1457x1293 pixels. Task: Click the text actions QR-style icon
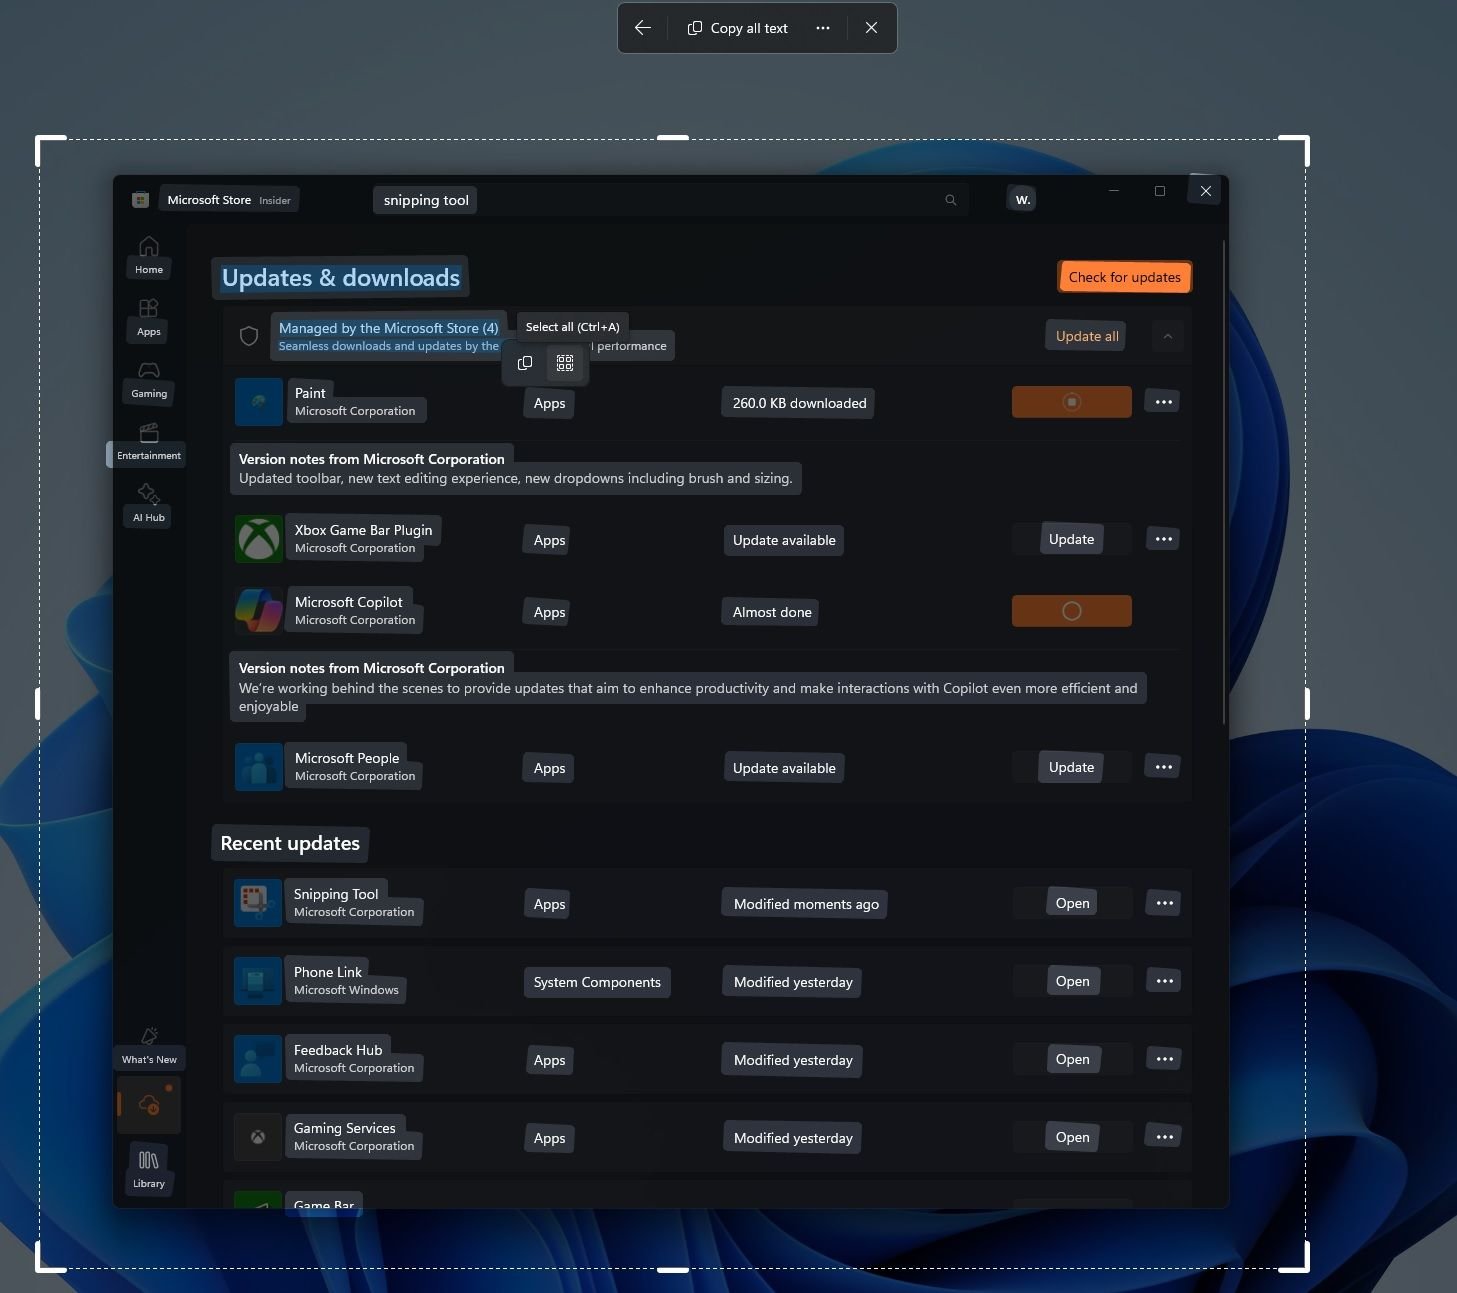click(564, 362)
